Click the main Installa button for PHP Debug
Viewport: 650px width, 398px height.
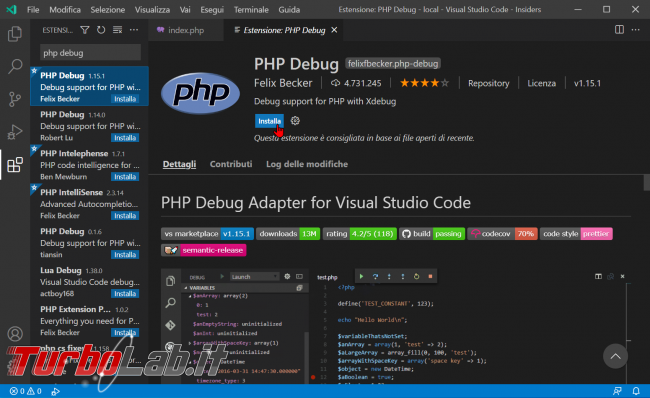pyautogui.click(x=269, y=121)
